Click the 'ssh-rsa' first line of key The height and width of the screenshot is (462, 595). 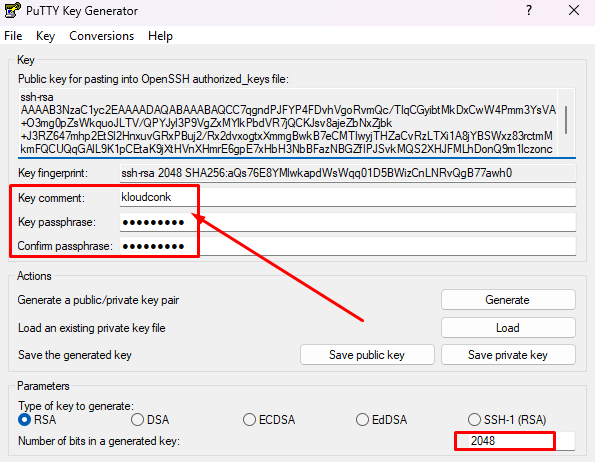37,97
